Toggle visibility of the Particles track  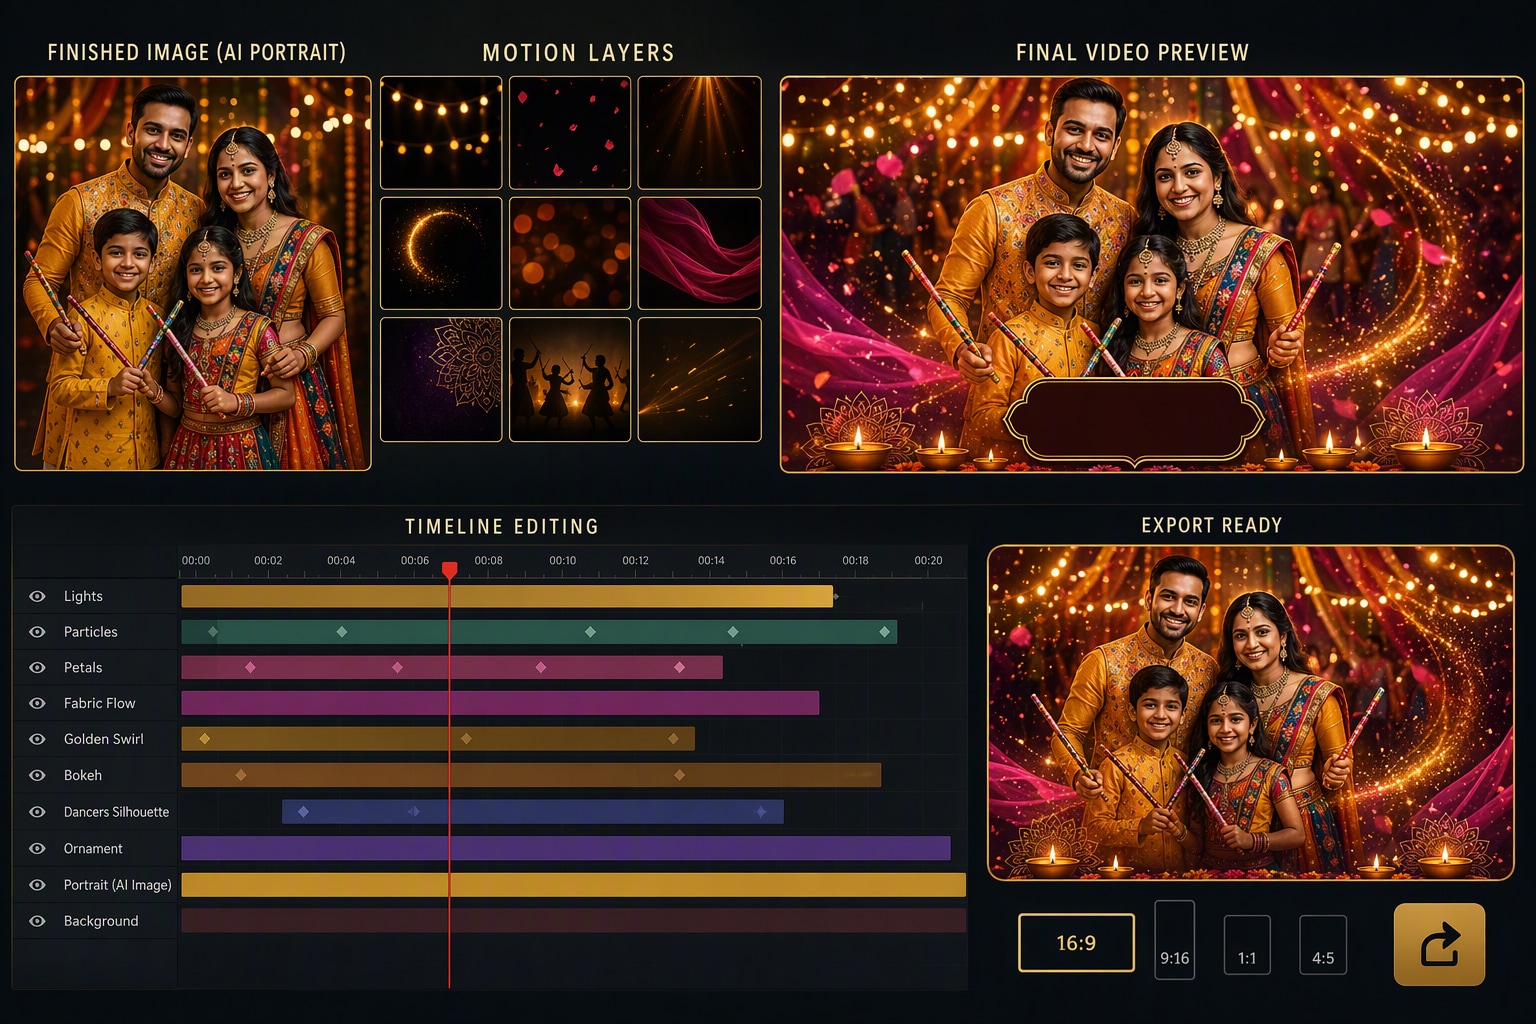[37, 632]
